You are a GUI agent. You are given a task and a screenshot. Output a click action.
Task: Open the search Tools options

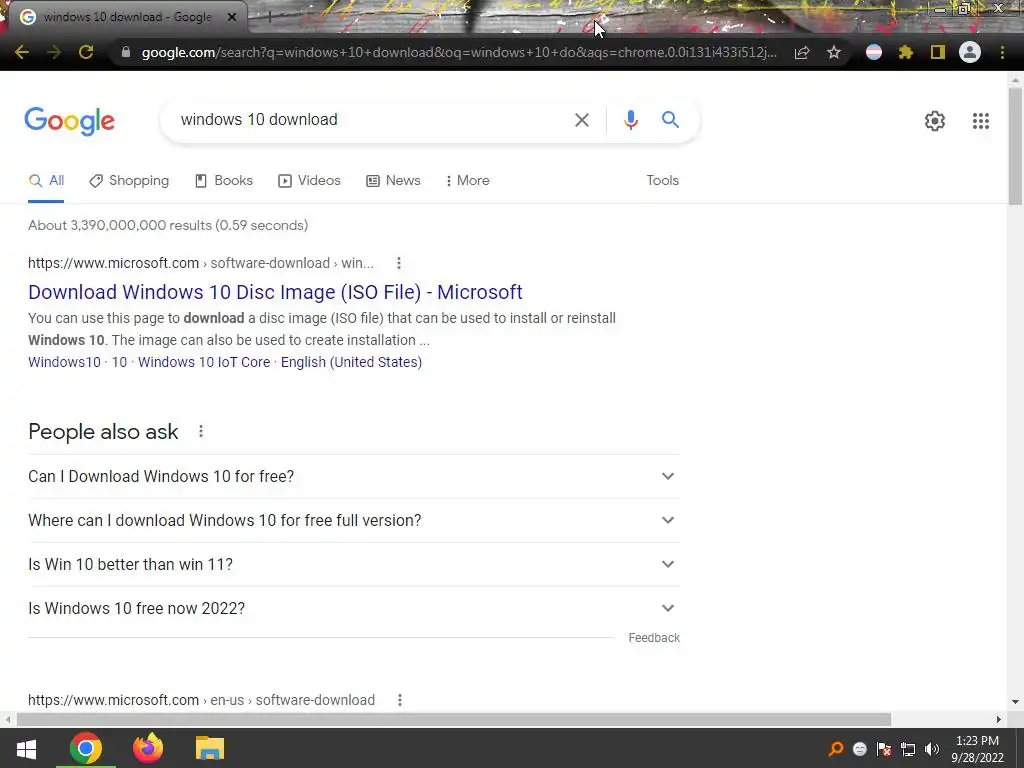coord(662,180)
